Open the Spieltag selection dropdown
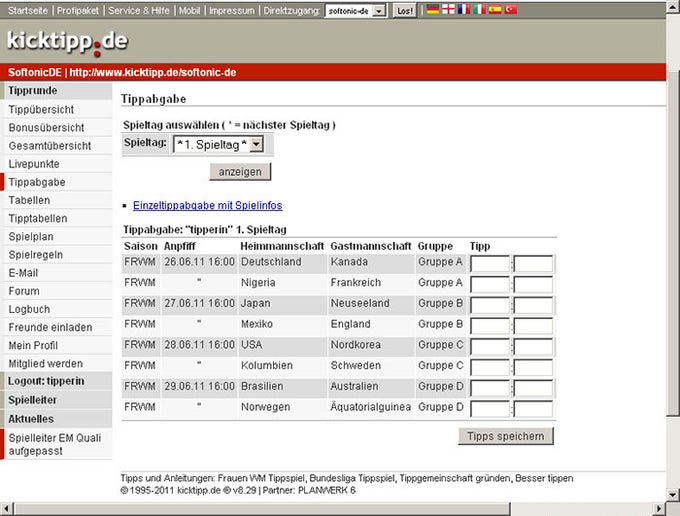680x516 pixels. [x=218, y=144]
